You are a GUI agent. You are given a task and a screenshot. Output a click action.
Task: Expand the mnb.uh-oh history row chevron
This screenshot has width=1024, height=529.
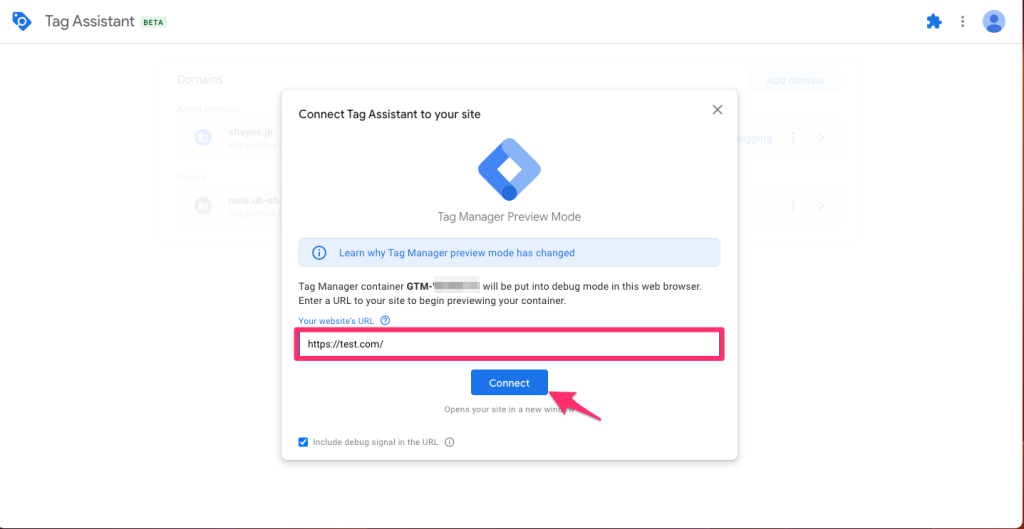[822, 206]
